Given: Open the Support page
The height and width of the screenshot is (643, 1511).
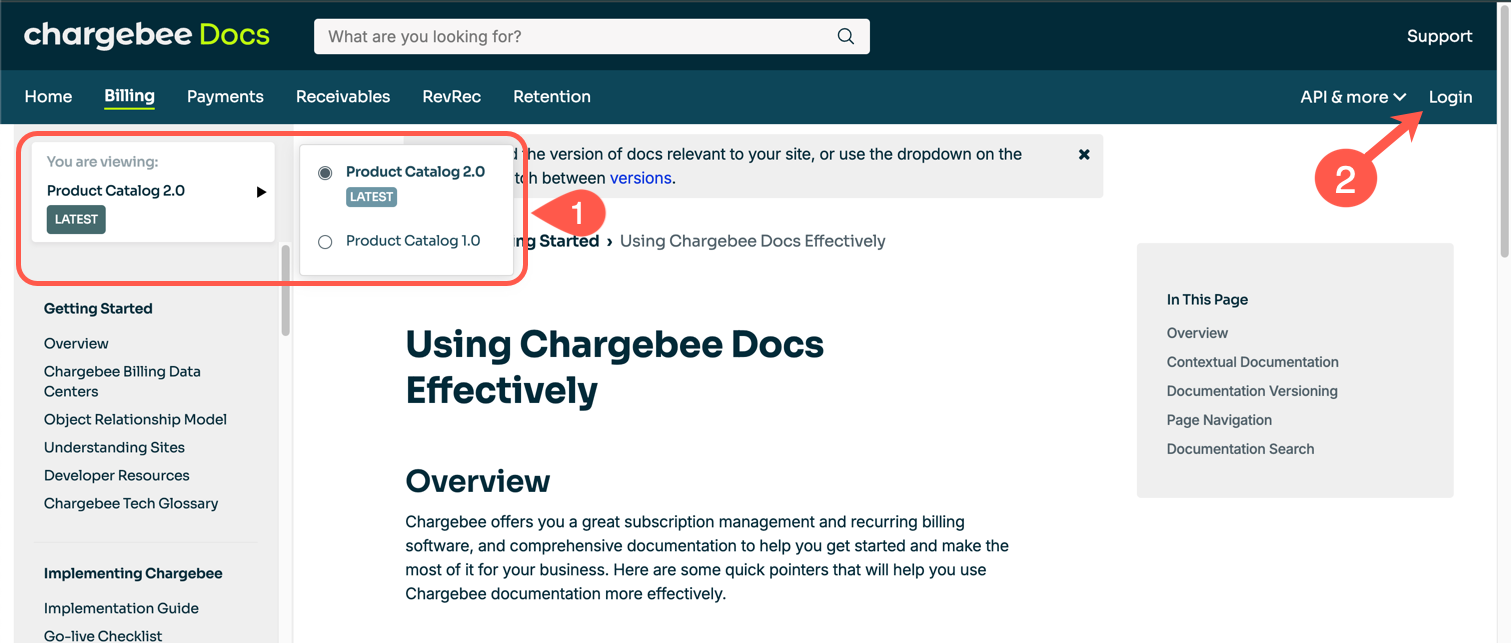Looking at the screenshot, I should (1439, 37).
